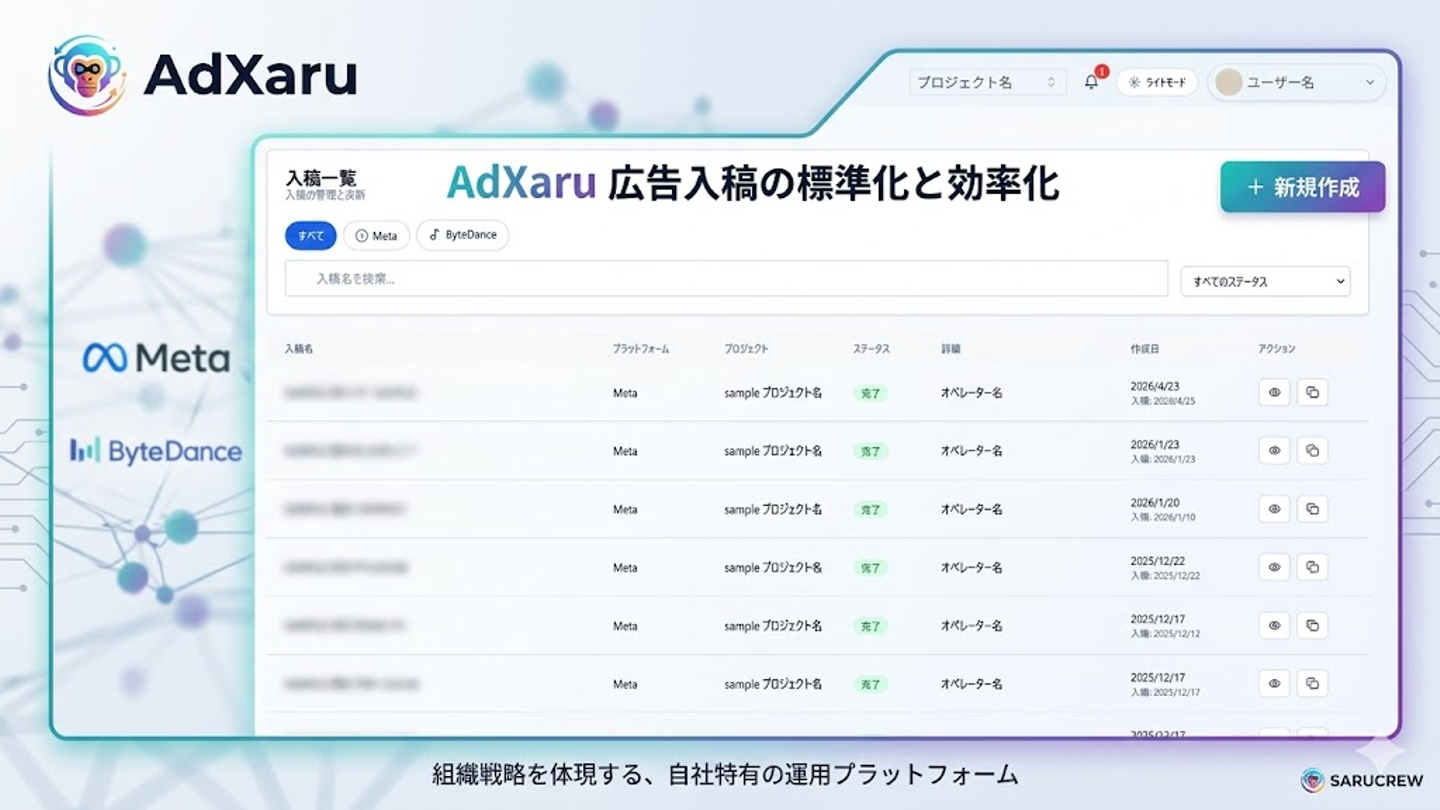Image resolution: width=1440 pixels, height=810 pixels.
Task: Click the 入稿一覧 page heading
Action: [320, 178]
